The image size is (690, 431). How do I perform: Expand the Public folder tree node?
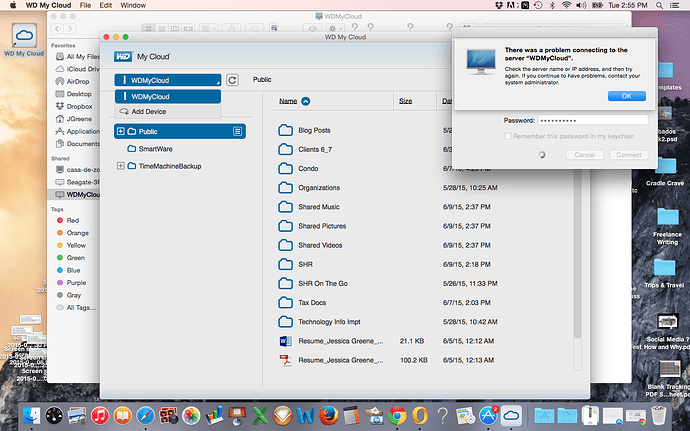click(121, 131)
